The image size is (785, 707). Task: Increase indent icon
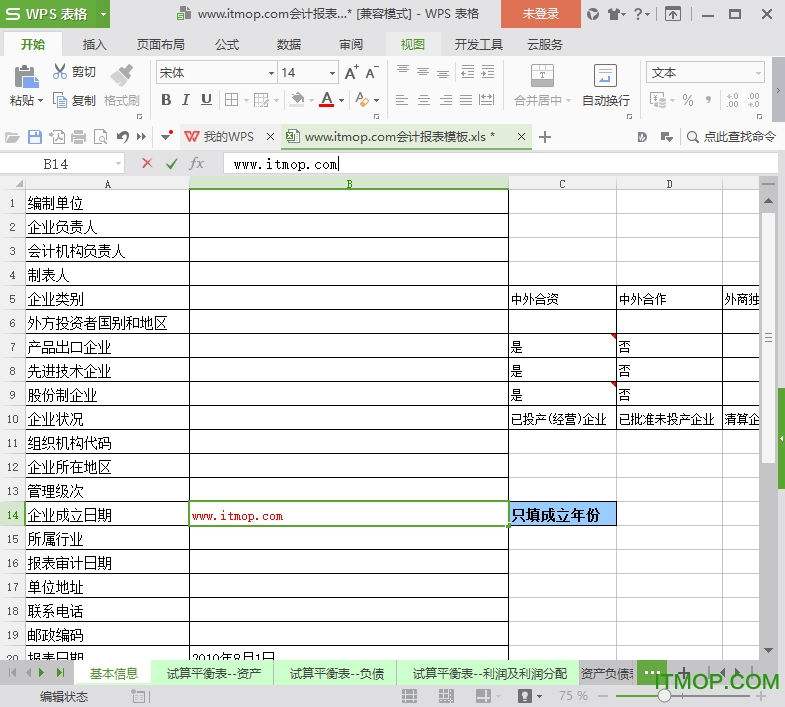pos(488,72)
